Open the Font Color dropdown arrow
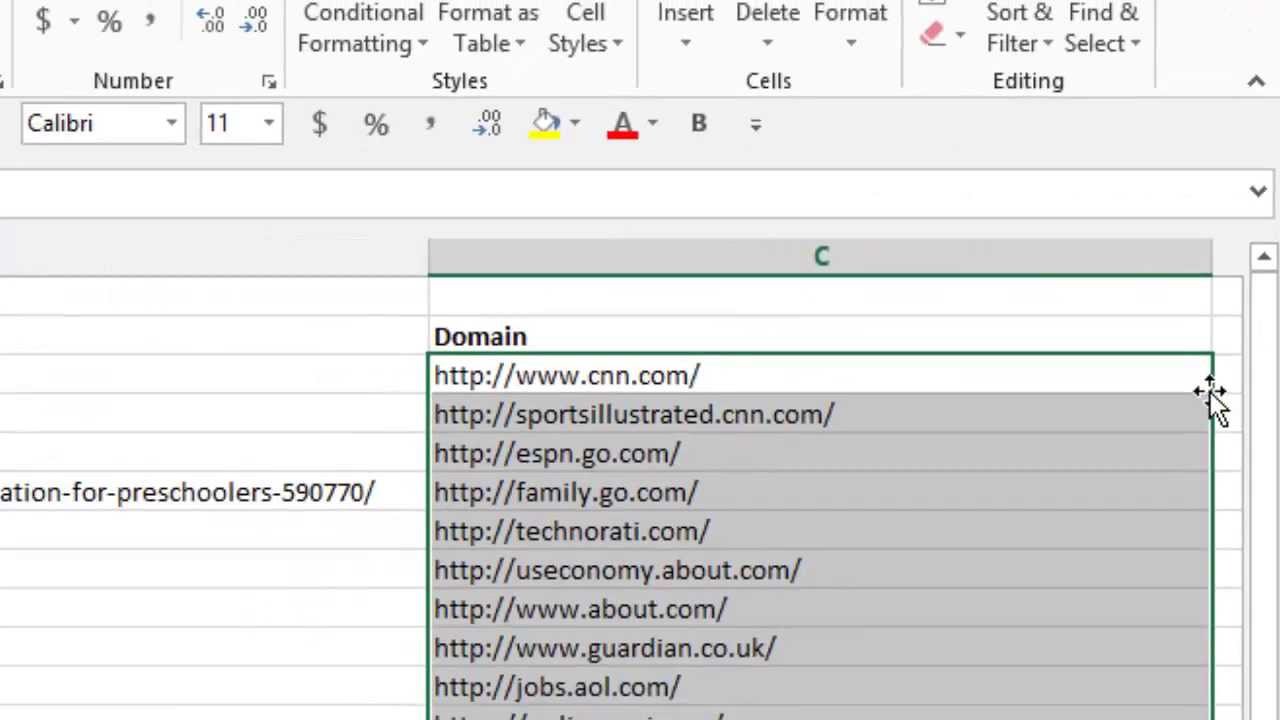The image size is (1280, 720). point(652,124)
